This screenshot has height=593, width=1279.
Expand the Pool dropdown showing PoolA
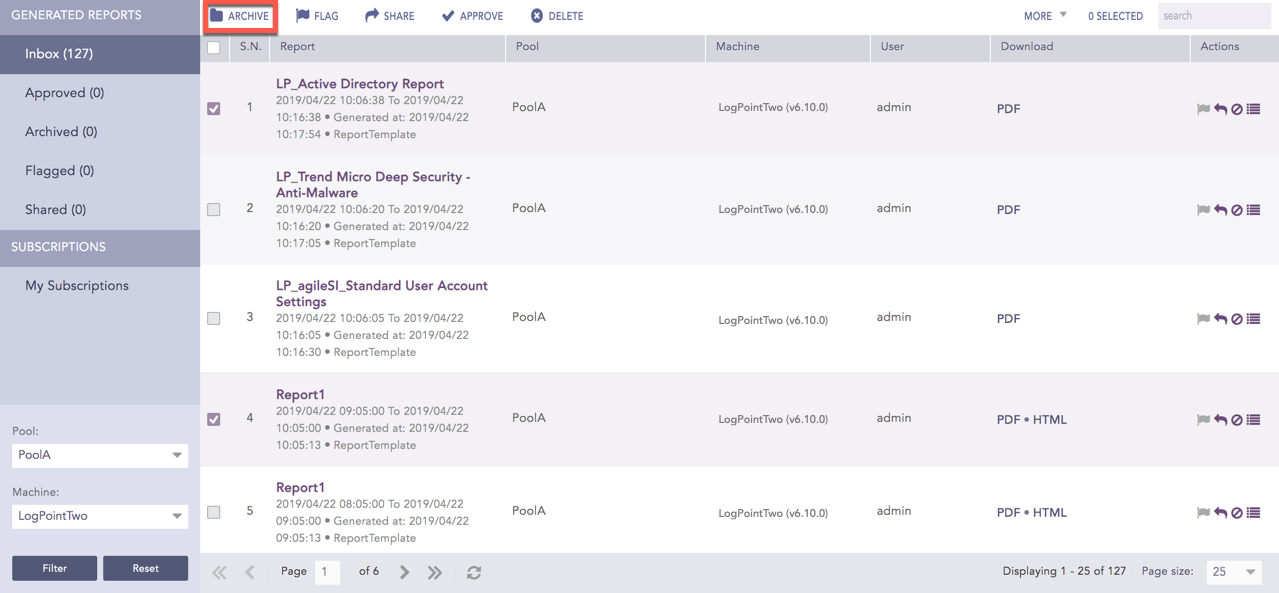click(99, 455)
